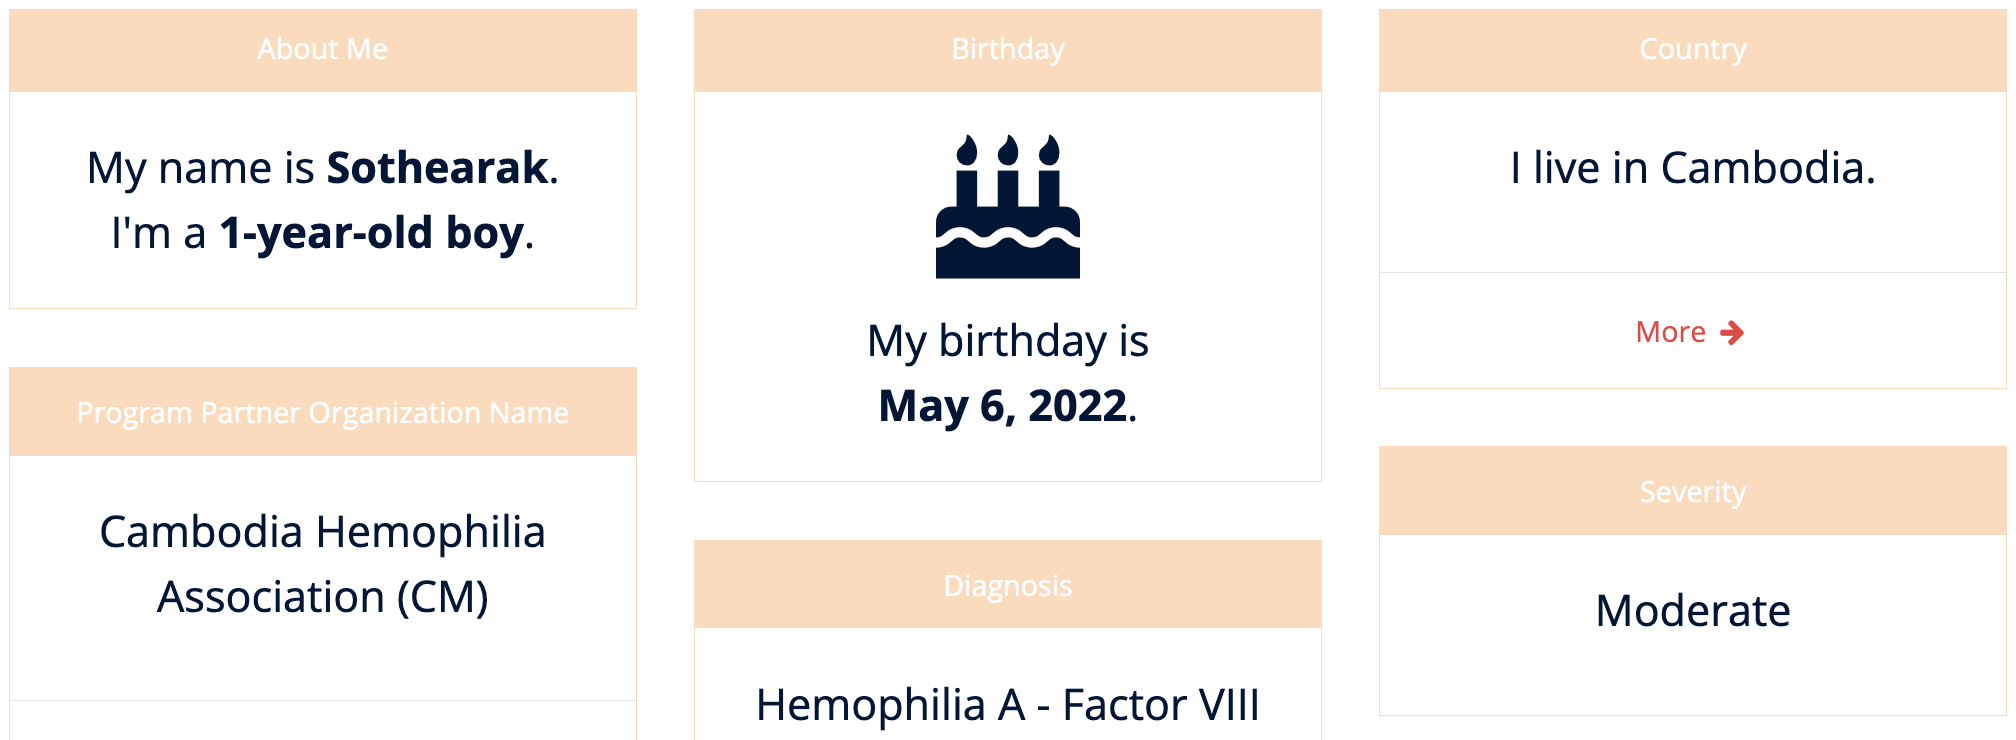Click "Factor VIII" in the diagnosis

[1160, 705]
